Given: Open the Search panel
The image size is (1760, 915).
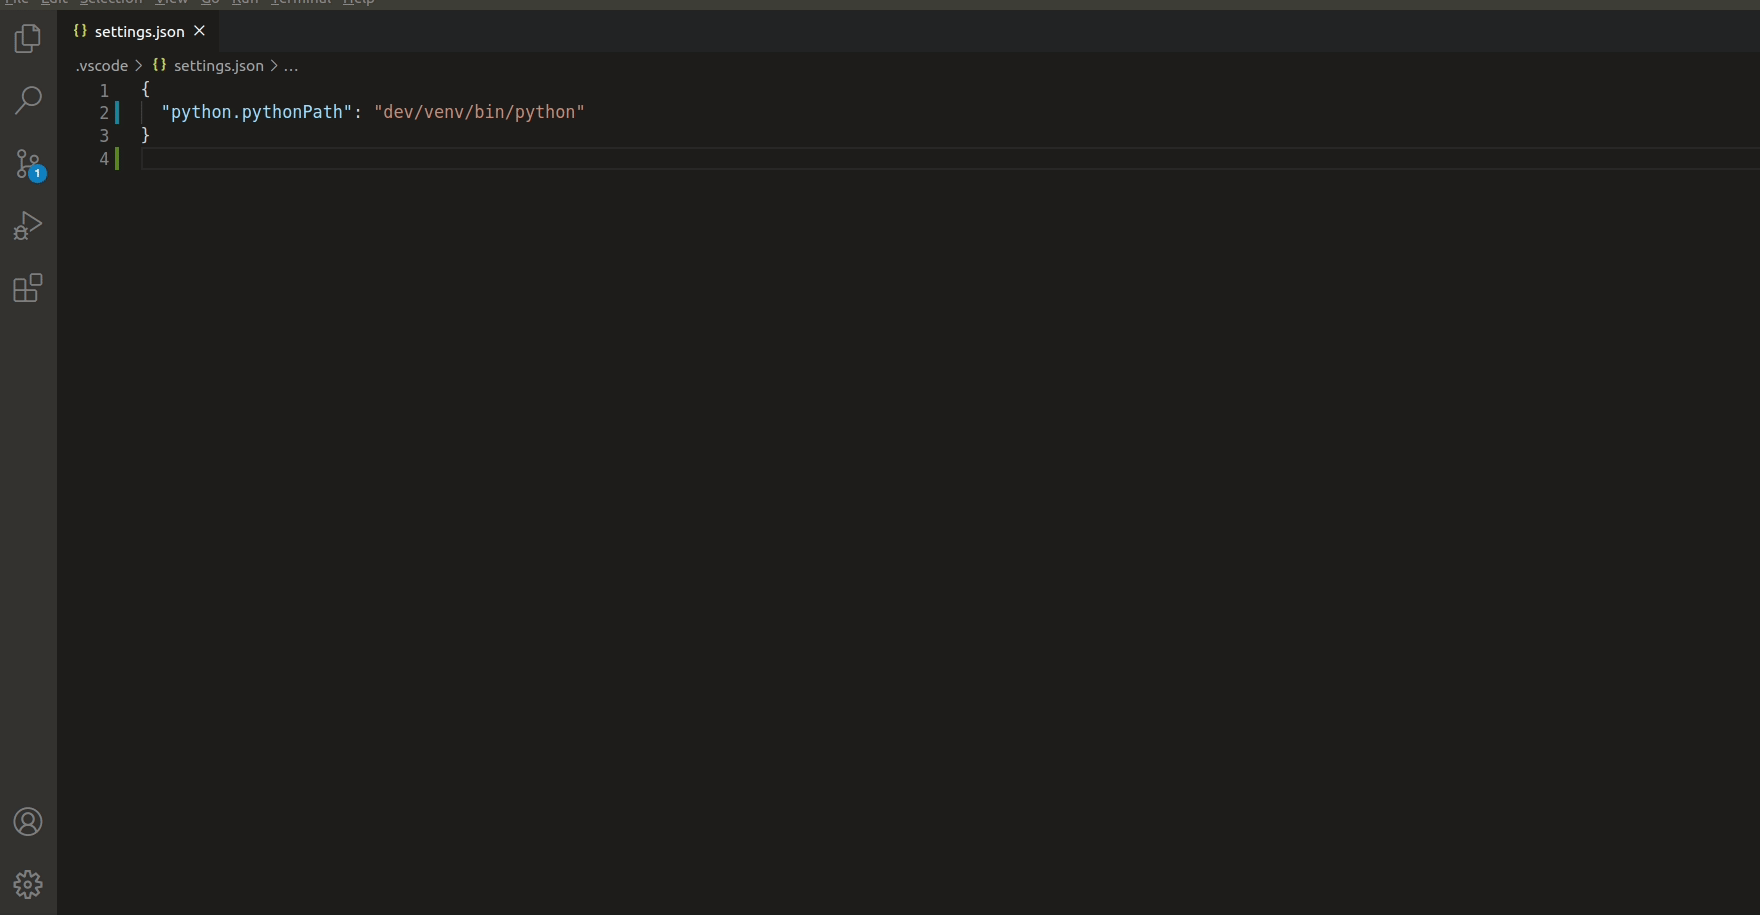Looking at the screenshot, I should pyautogui.click(x=27, y=100).
